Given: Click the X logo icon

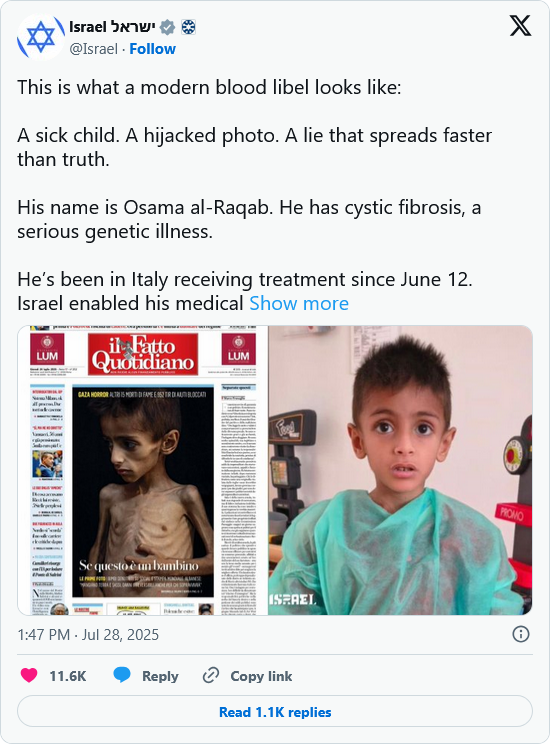Looking at the screenshot, I should point(521,26).
